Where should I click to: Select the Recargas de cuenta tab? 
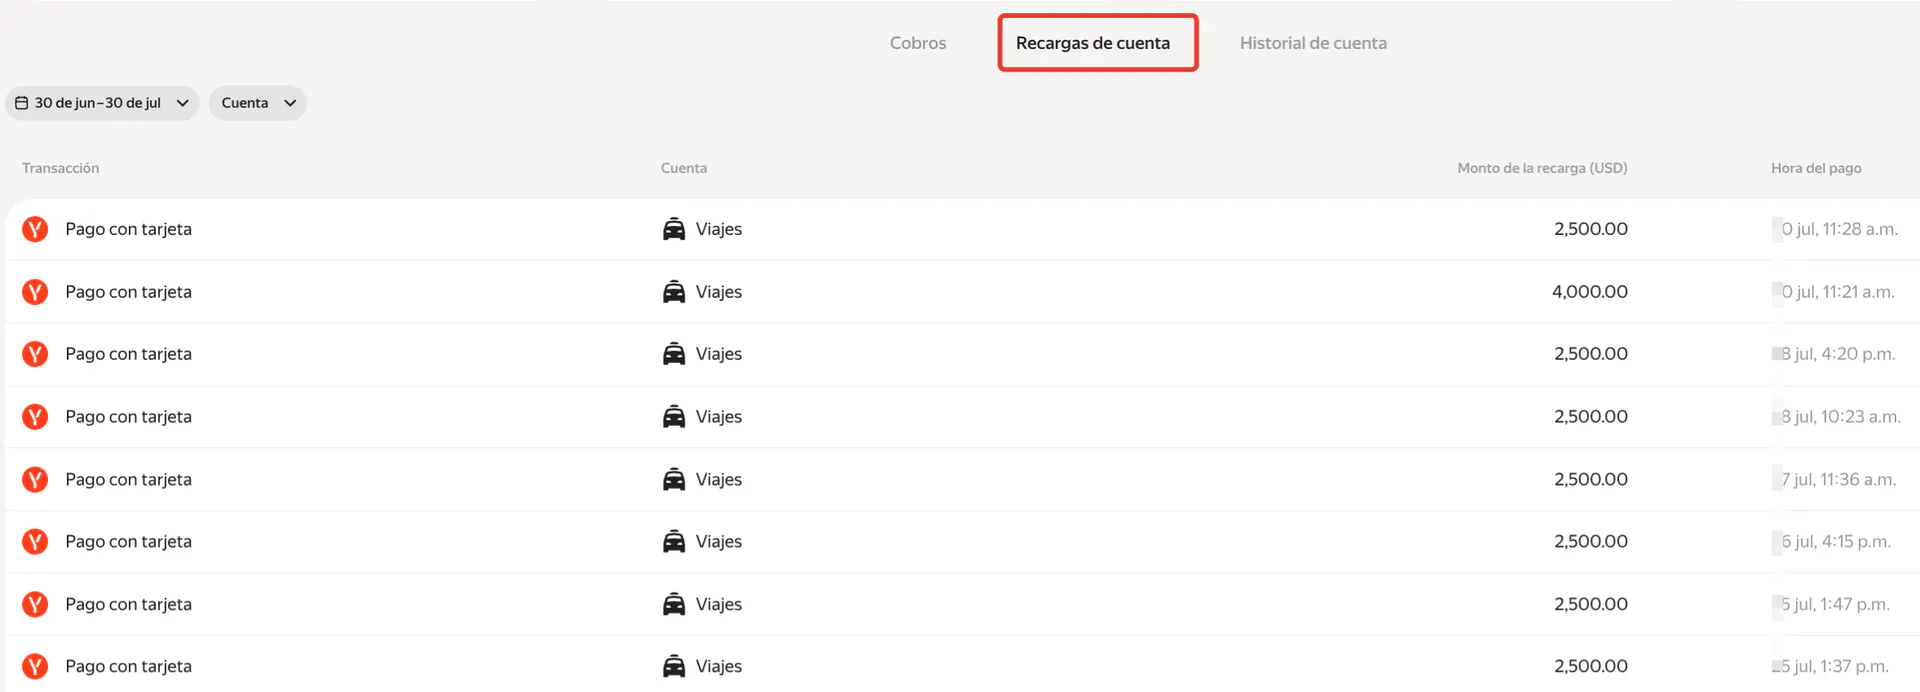pyautogui.click(x=1093, y=43)
